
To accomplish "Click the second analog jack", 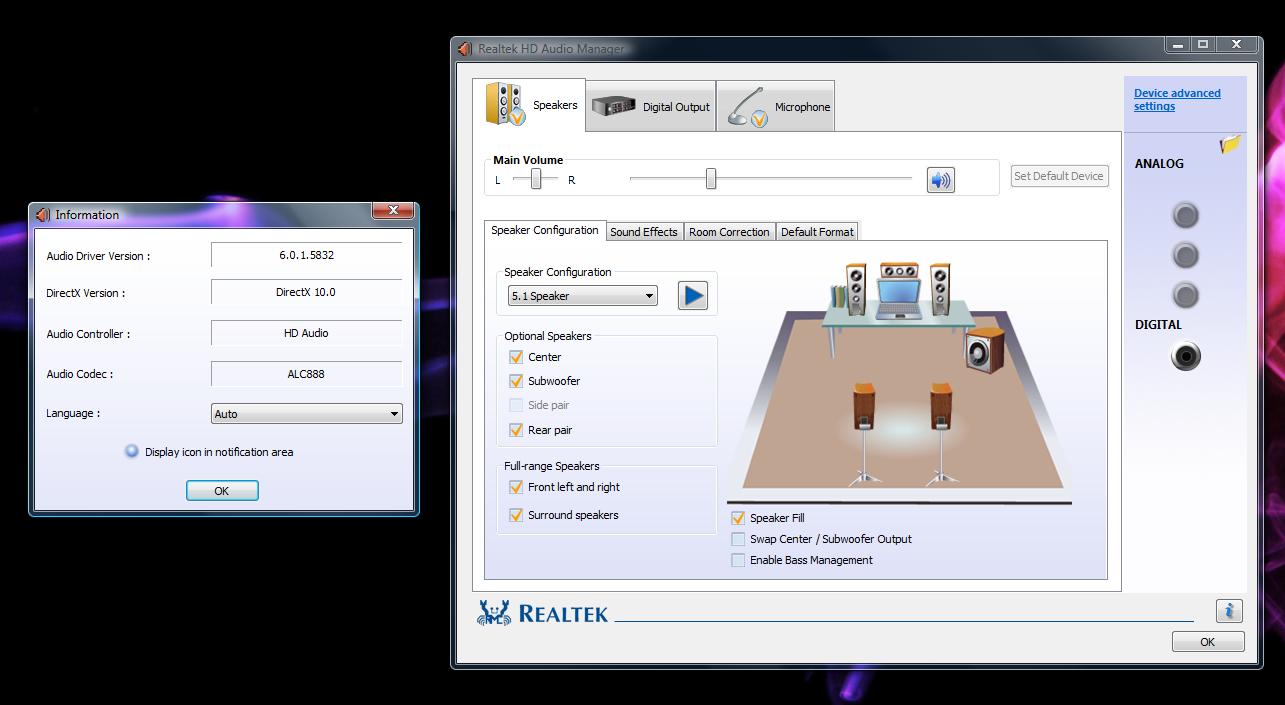I will pos(1185,255).
